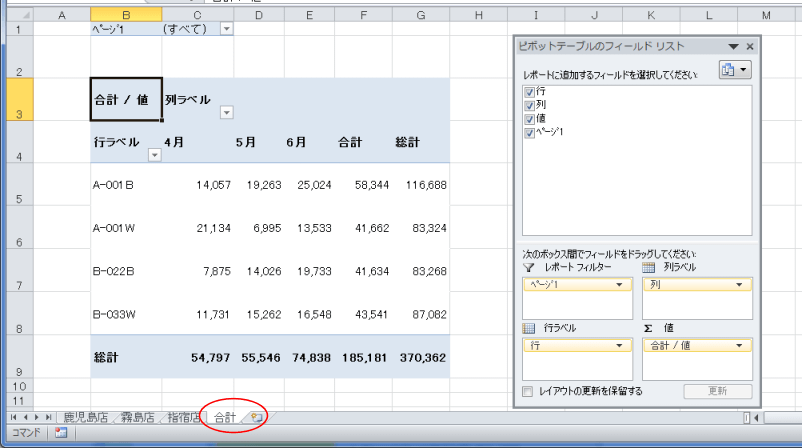Open the field list pane options arrow
Screen dimensions: 802x448
coord(734,47)
